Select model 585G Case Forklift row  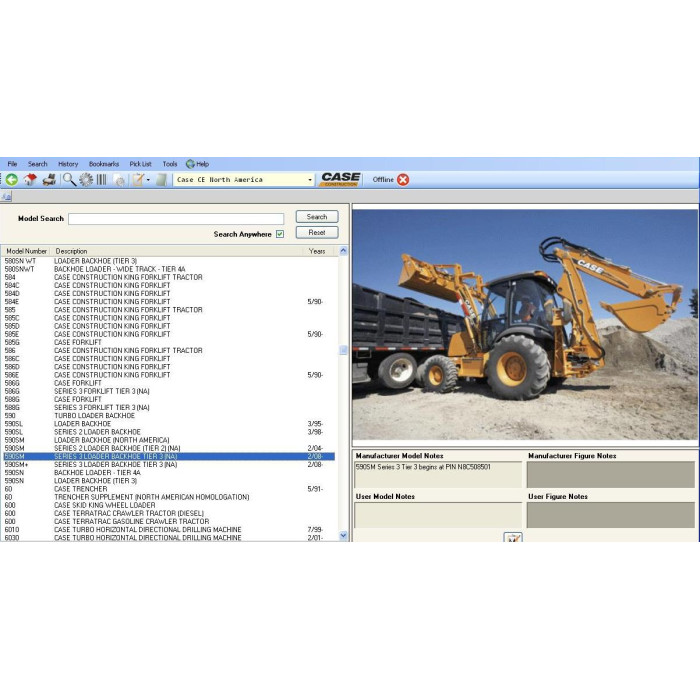point(169,342)
